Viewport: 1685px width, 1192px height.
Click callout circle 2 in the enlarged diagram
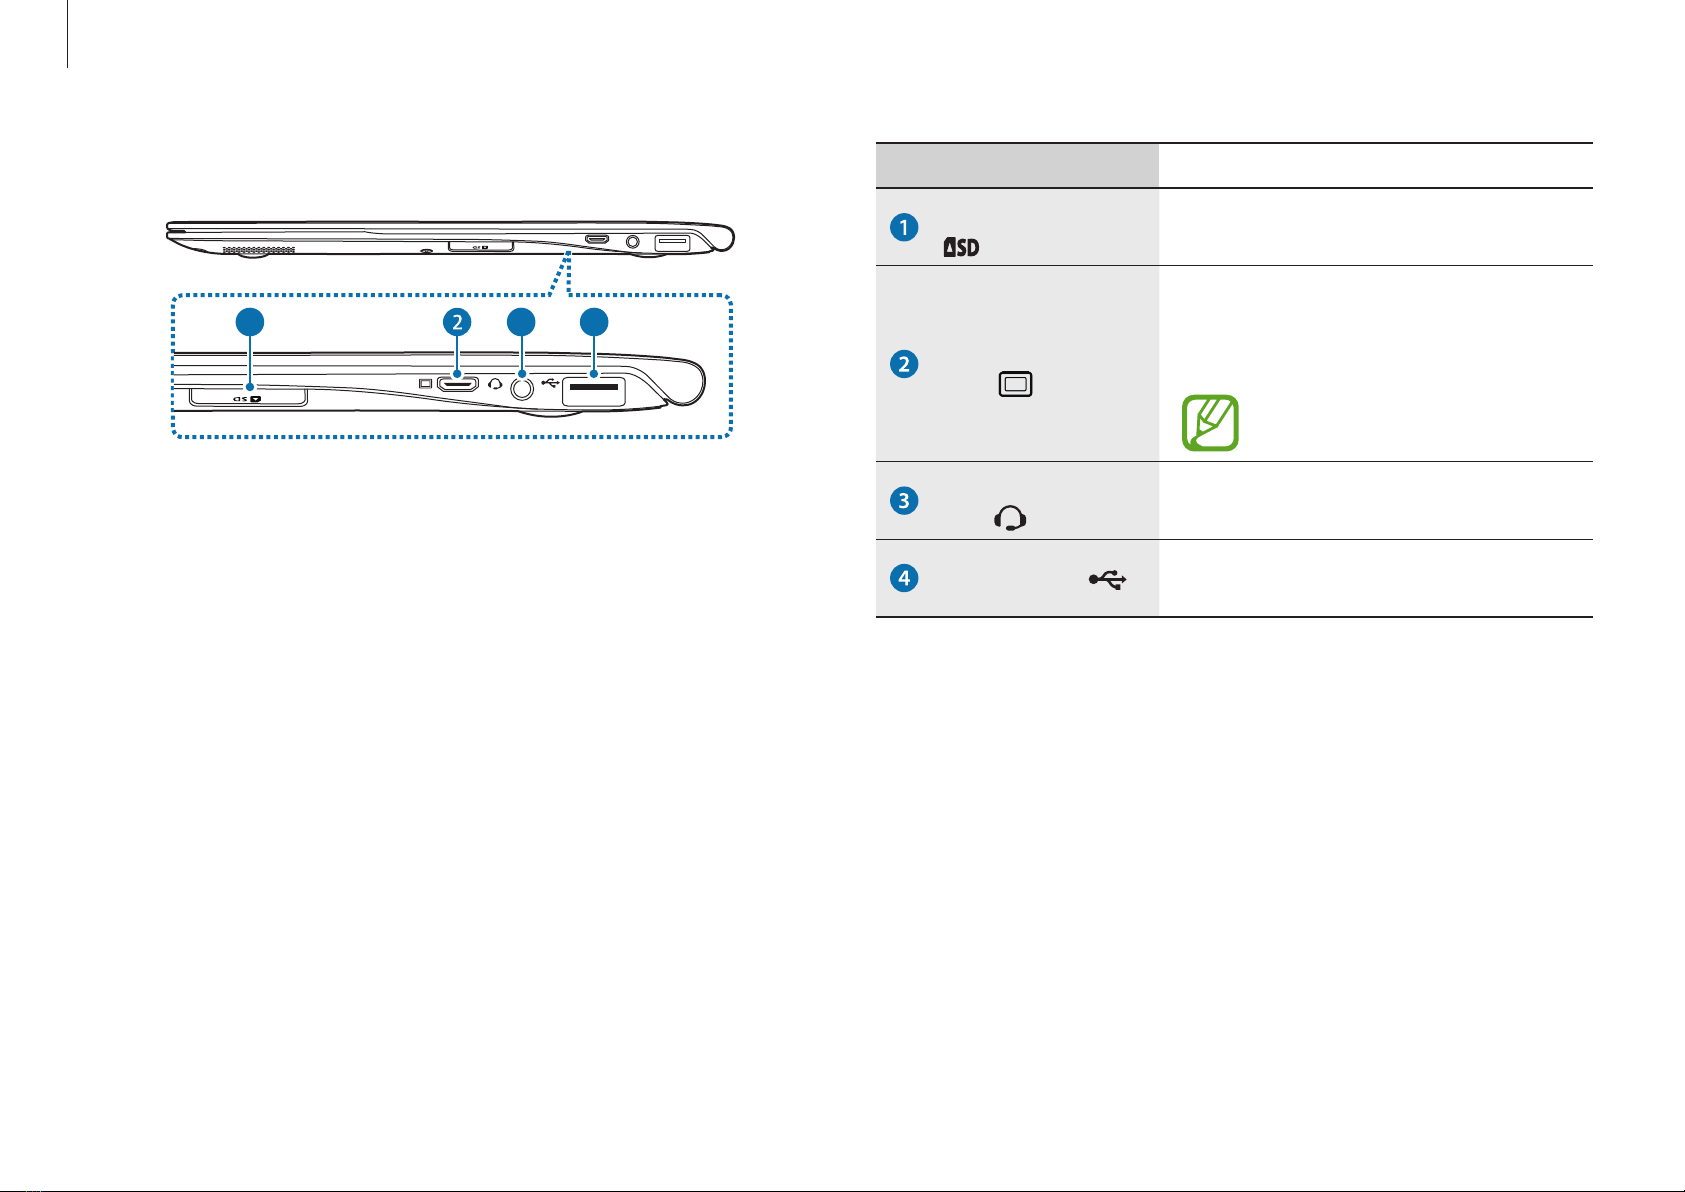point(456,322)
